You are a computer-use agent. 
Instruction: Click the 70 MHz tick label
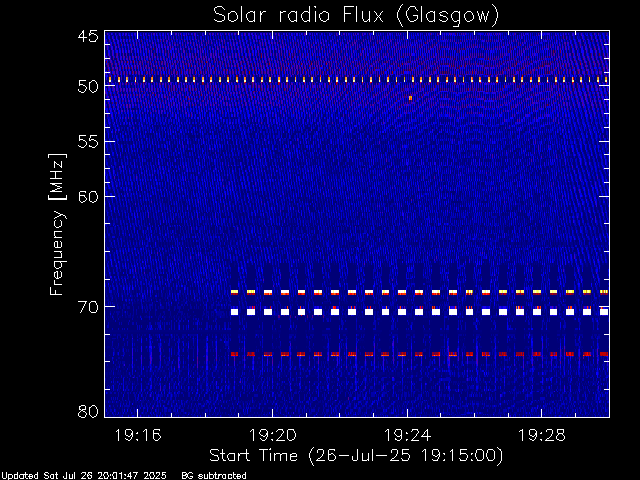(88, 307)
